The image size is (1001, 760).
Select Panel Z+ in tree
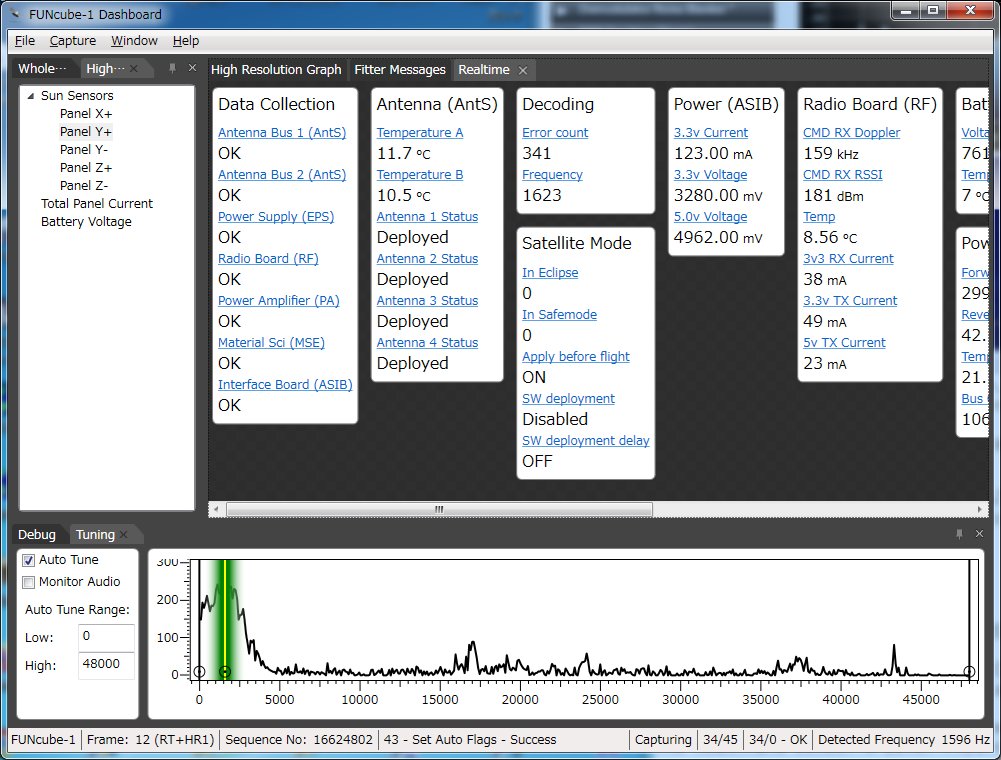pos(86,167)
